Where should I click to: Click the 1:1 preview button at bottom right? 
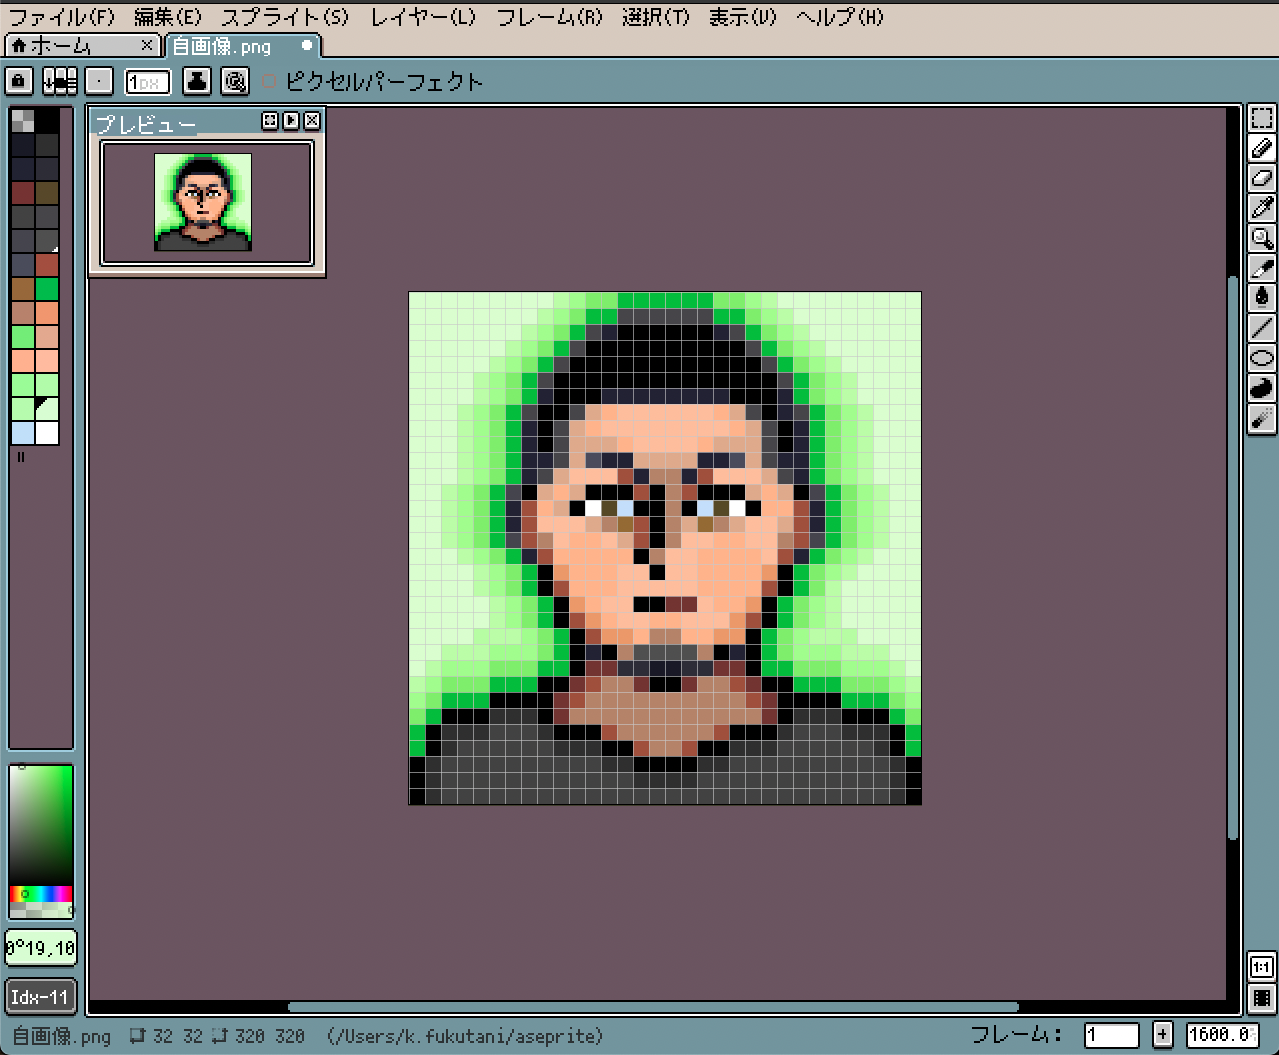click(x=1262, y=967)
